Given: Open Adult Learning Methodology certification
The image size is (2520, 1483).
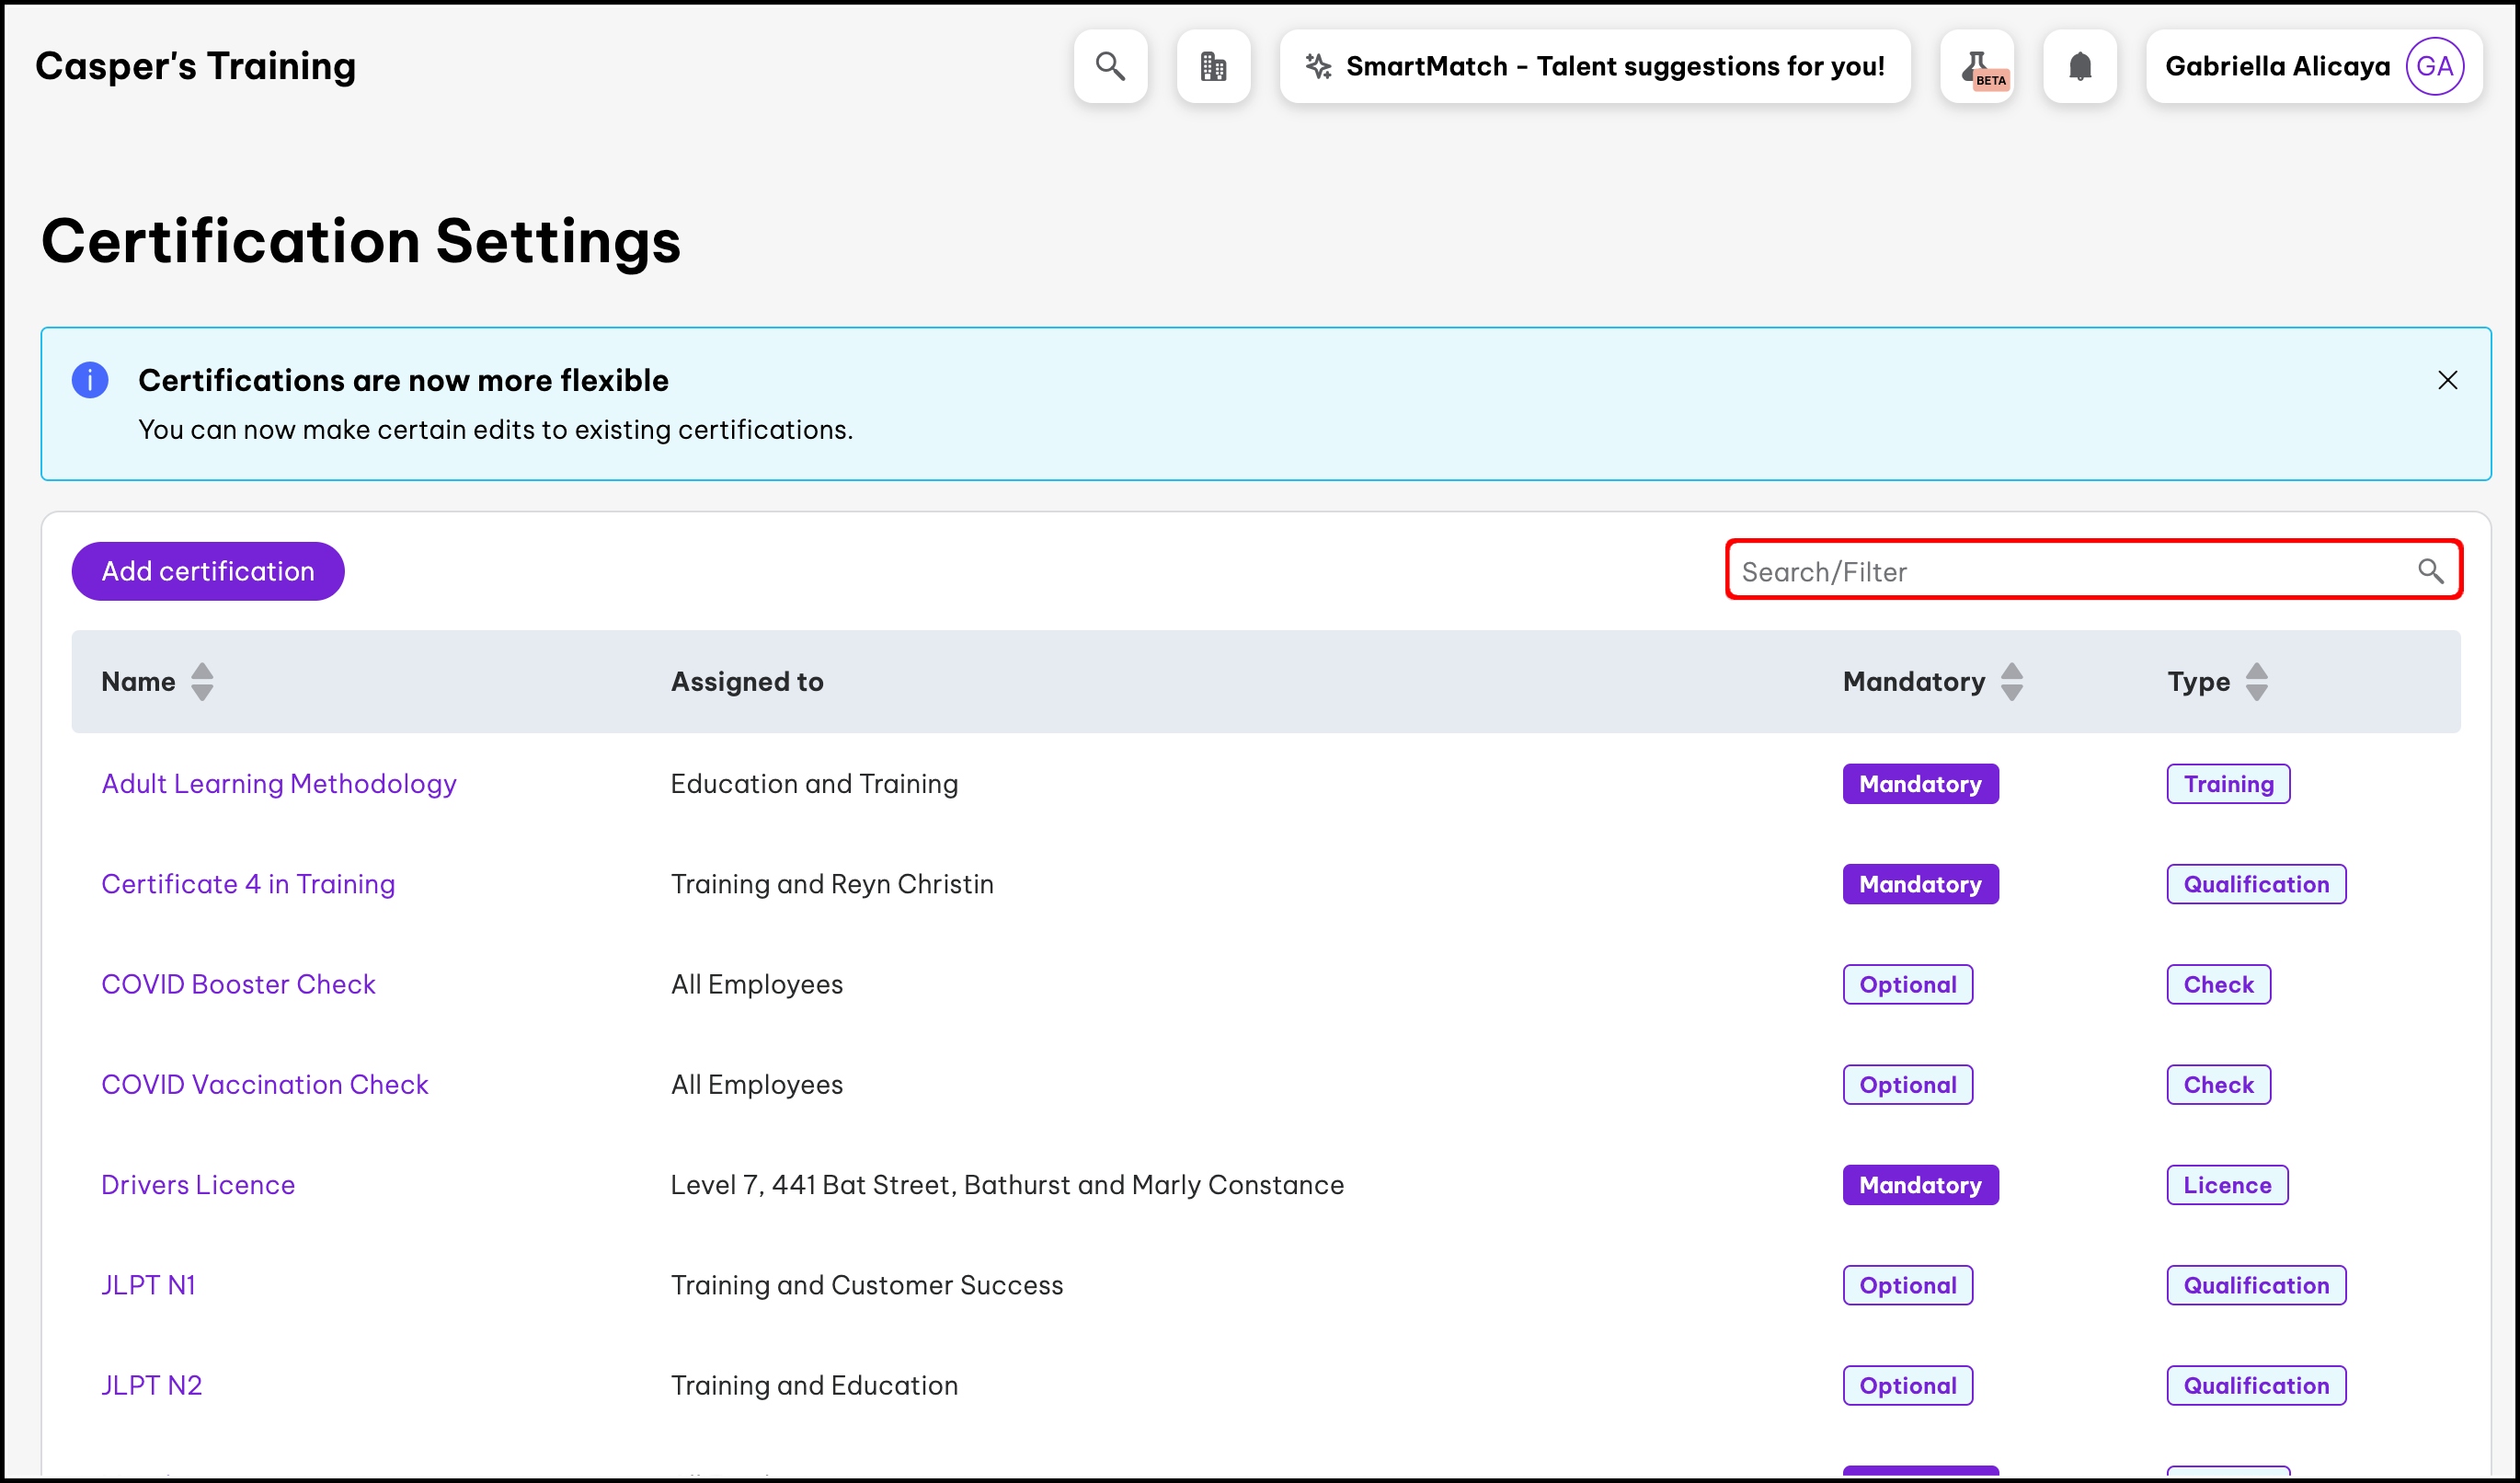Looking at the screenshot, I should point(279,784).
